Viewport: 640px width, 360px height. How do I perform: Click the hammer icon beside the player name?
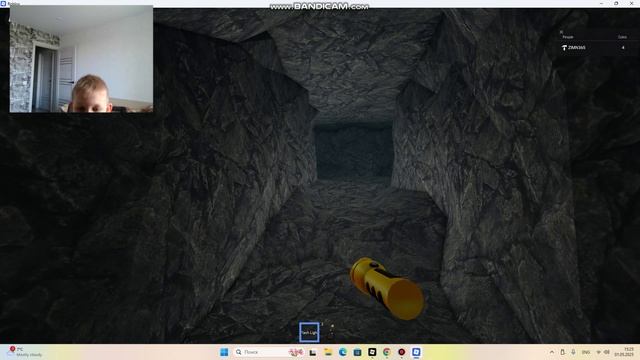tap(564, 48)
